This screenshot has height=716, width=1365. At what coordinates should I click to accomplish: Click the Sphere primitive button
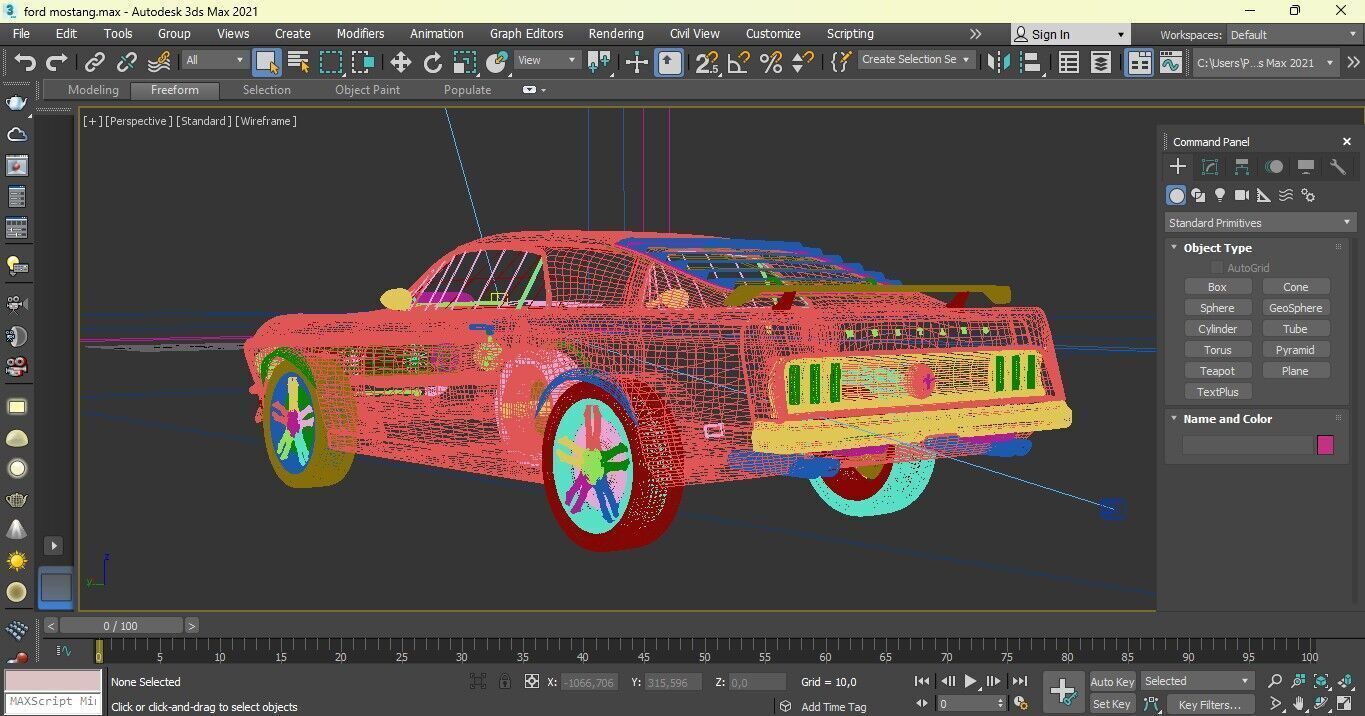pos(1217,308)
